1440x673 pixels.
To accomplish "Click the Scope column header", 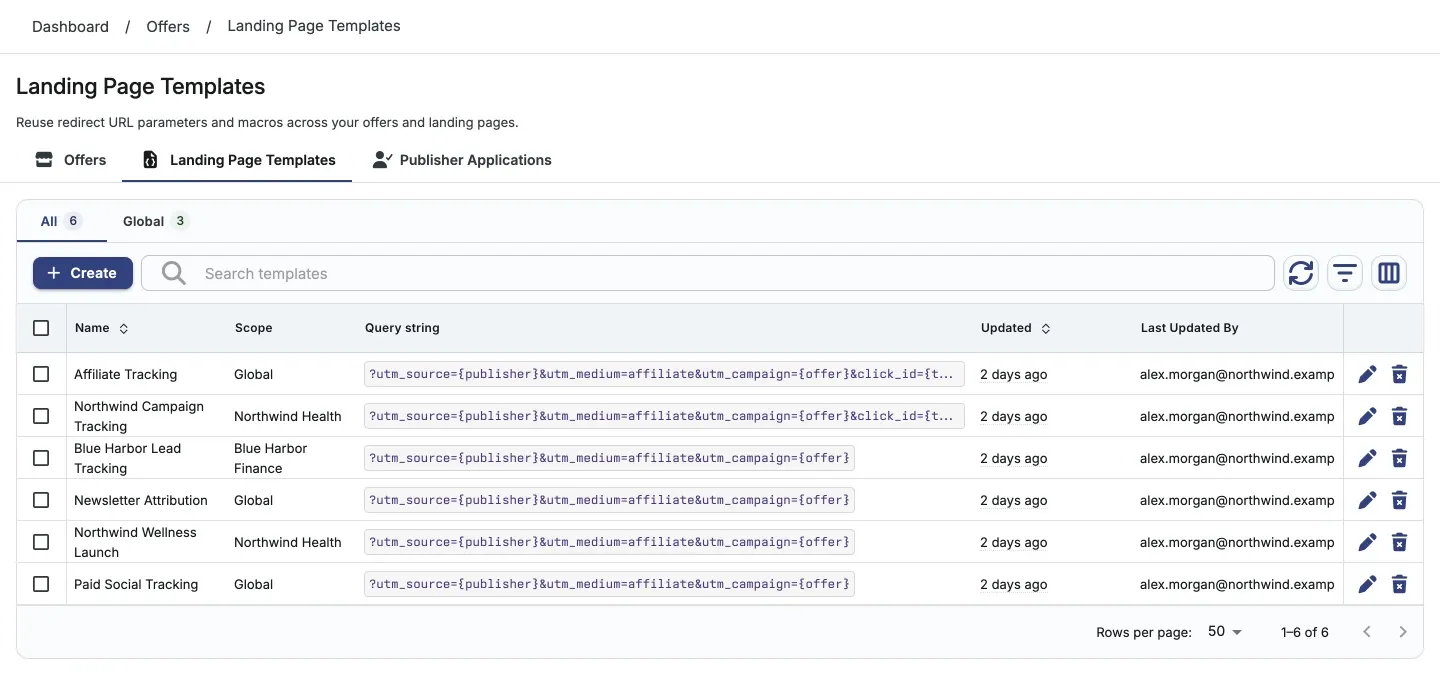I will click(254, 328).
